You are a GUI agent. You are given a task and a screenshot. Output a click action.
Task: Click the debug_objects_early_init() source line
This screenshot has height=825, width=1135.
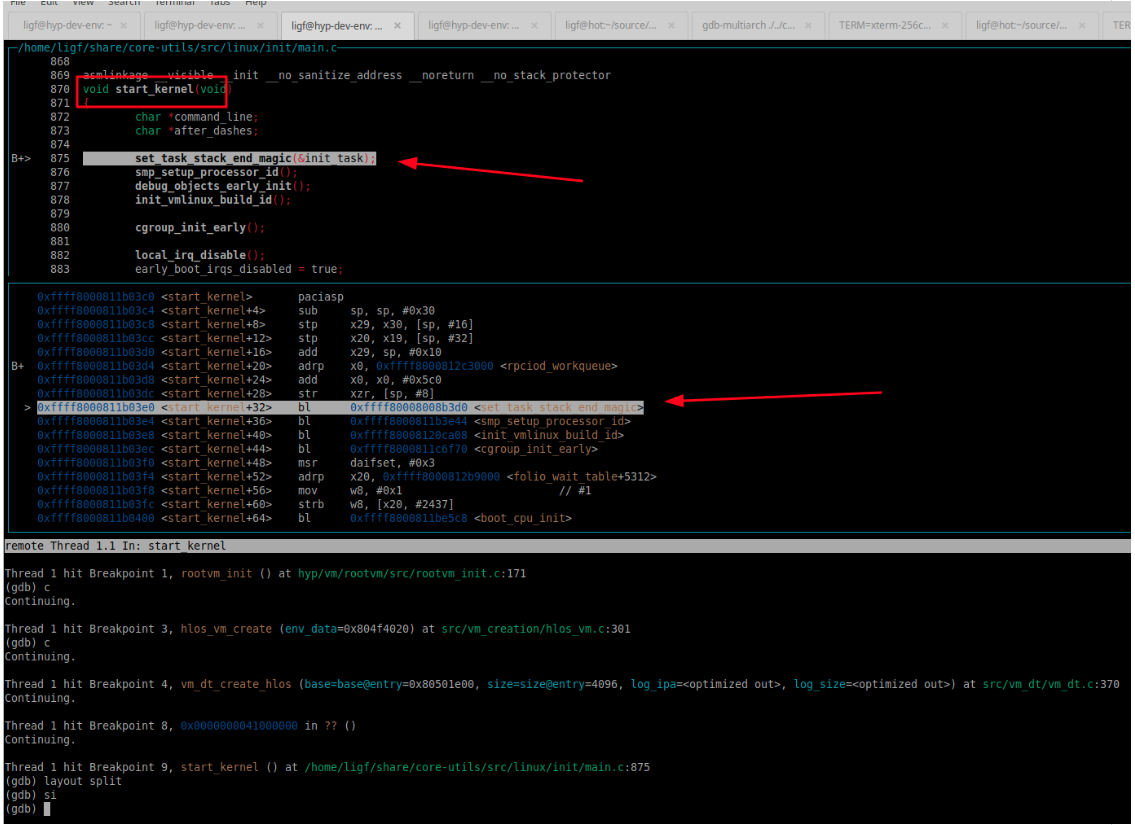(x=222, y=186)
